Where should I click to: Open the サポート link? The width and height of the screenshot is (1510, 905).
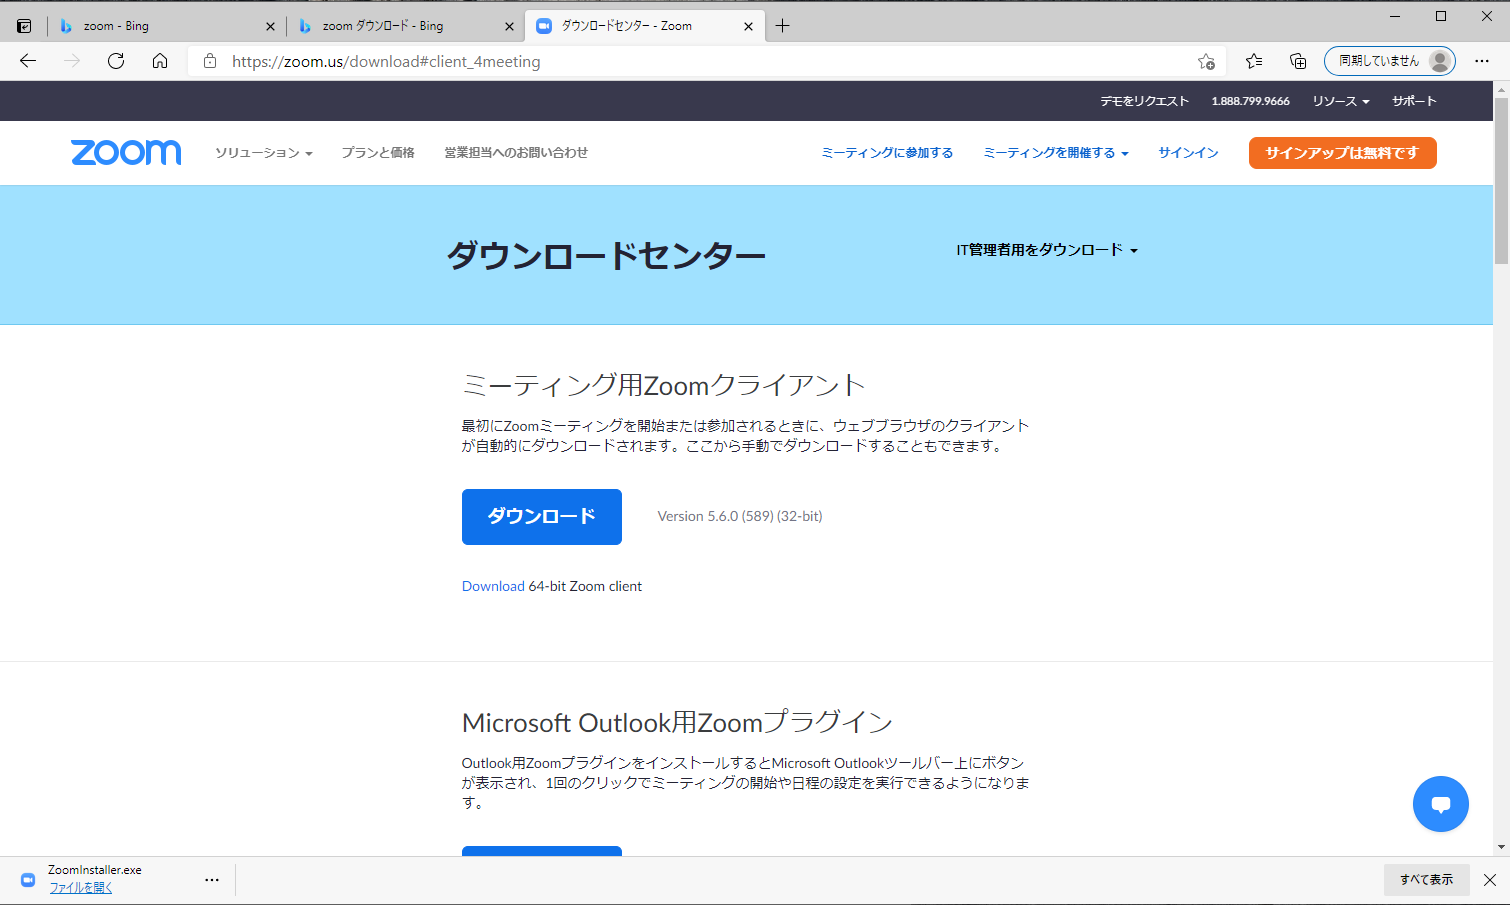[1414, 101]
